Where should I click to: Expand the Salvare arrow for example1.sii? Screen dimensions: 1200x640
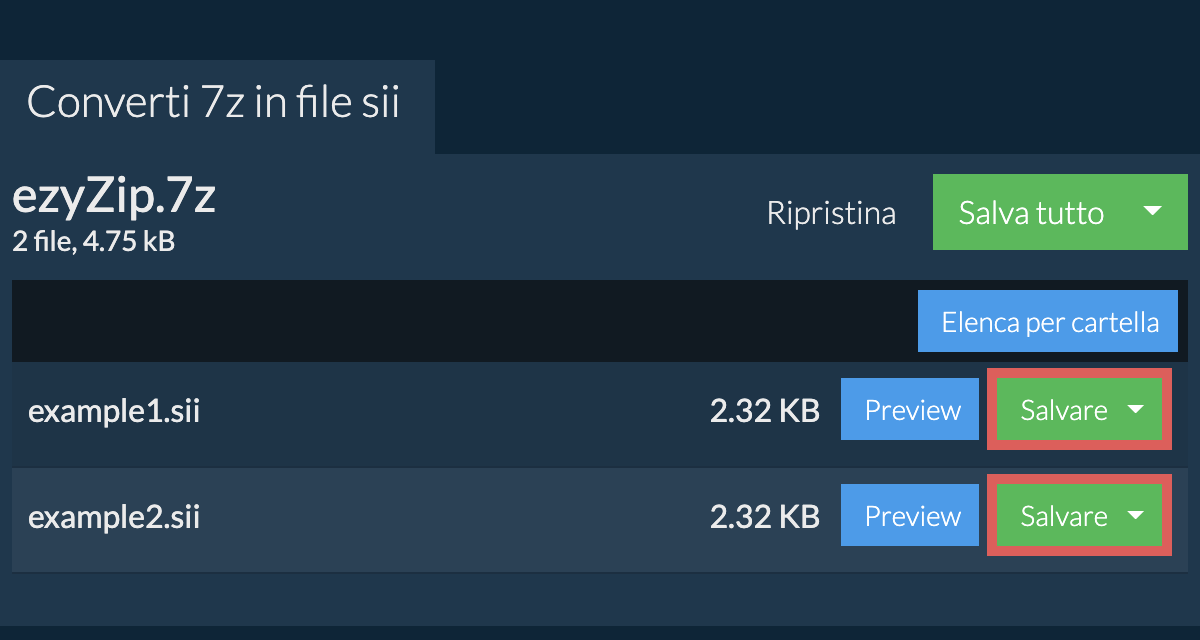coord(1136,410)
